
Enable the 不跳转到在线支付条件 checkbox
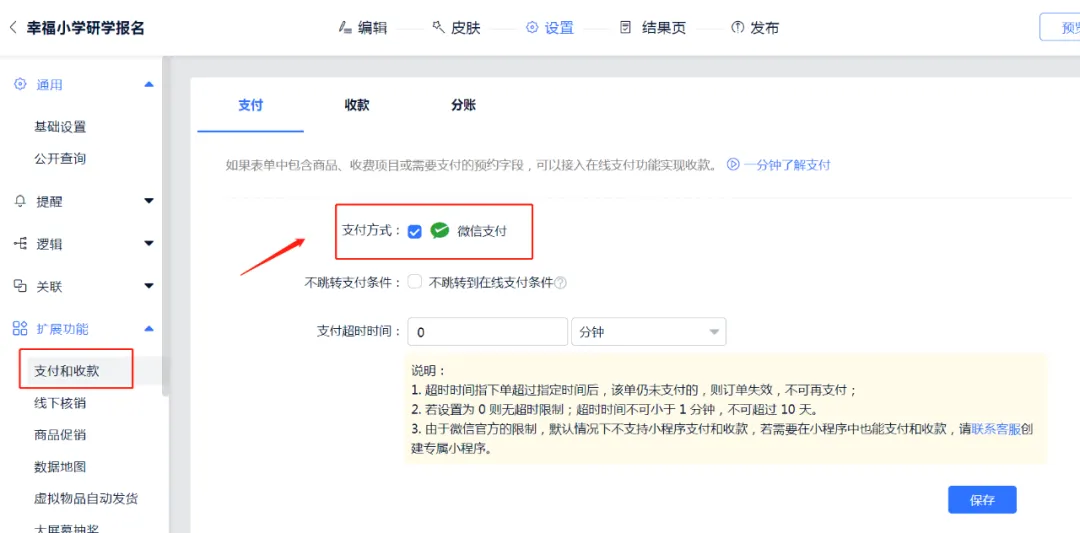tap(415, 282)
